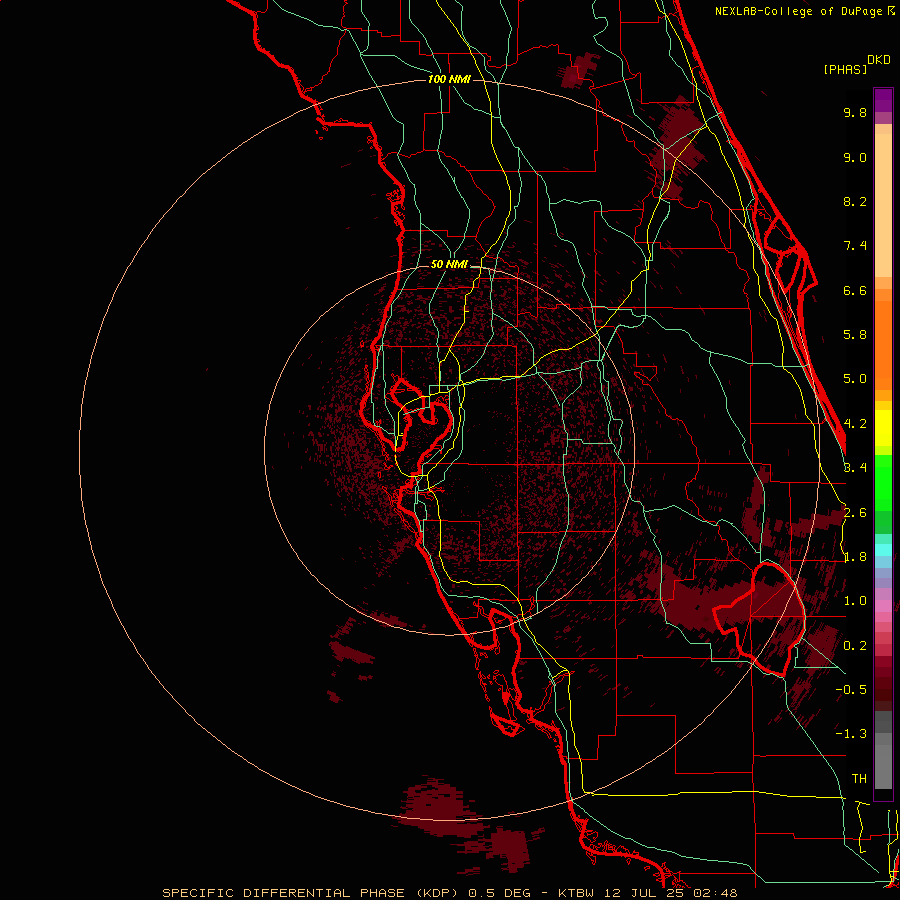
Task: Click the KTBW radar site identifier
Action: 575,893
